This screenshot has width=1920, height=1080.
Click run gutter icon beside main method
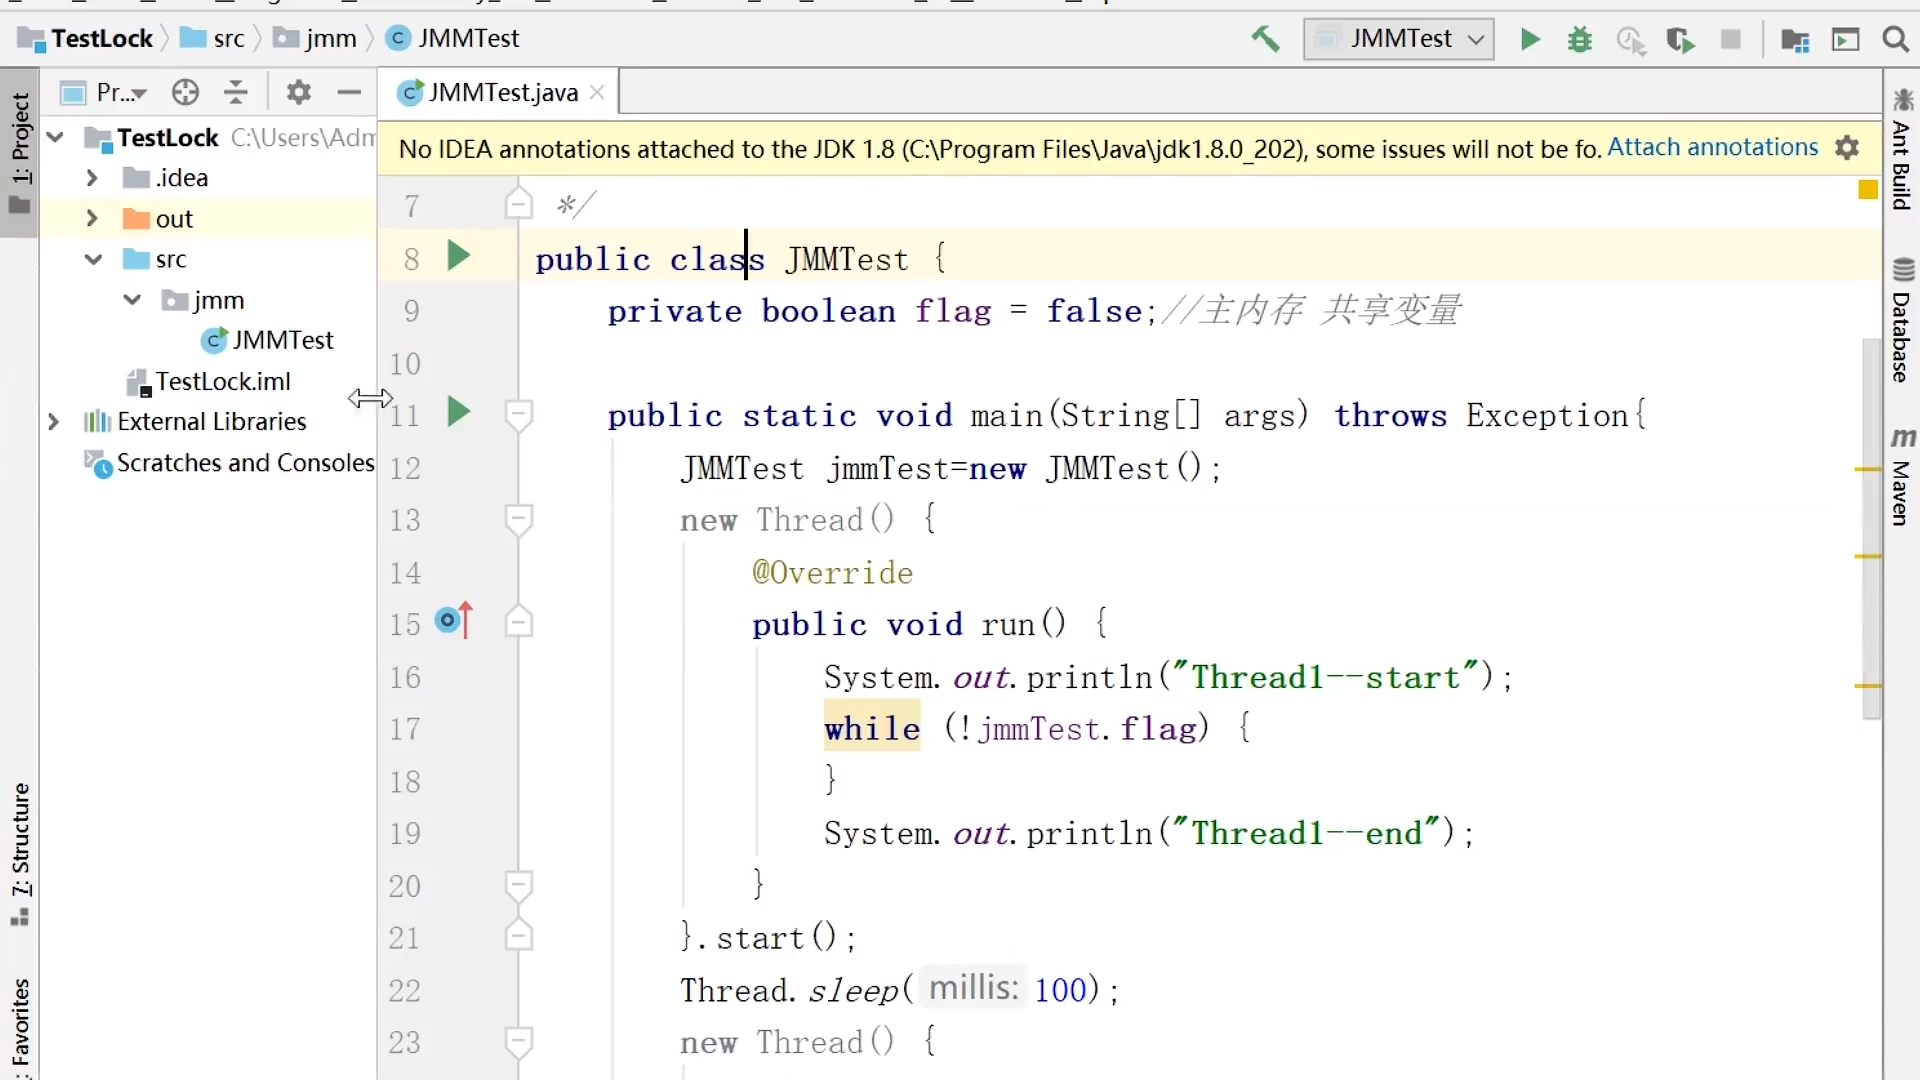pyautogui.click(x=458, y=412)
